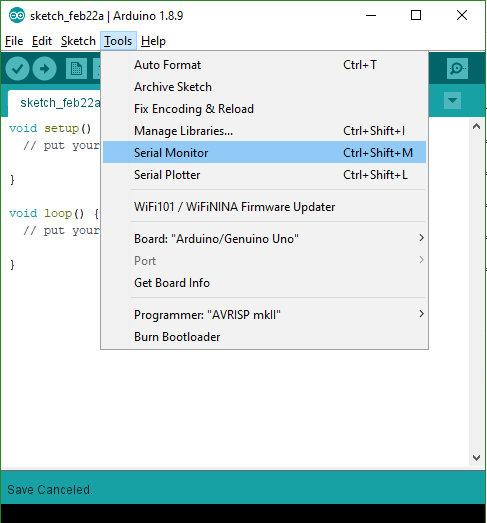Click the Save Canceled. status message
This screenshot has width=487, height=523.
pos(50,490)
